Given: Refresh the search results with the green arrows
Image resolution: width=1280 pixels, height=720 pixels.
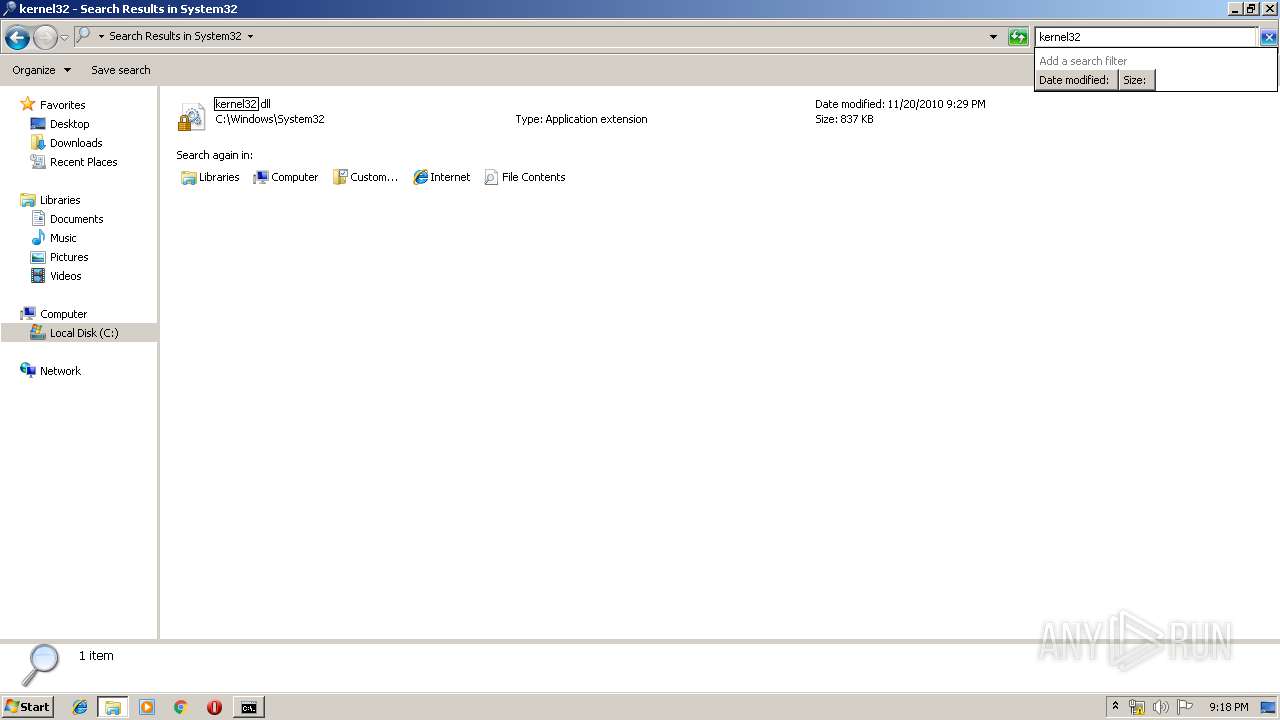Looking at the screenshot, I should (x=1018, y=37).
